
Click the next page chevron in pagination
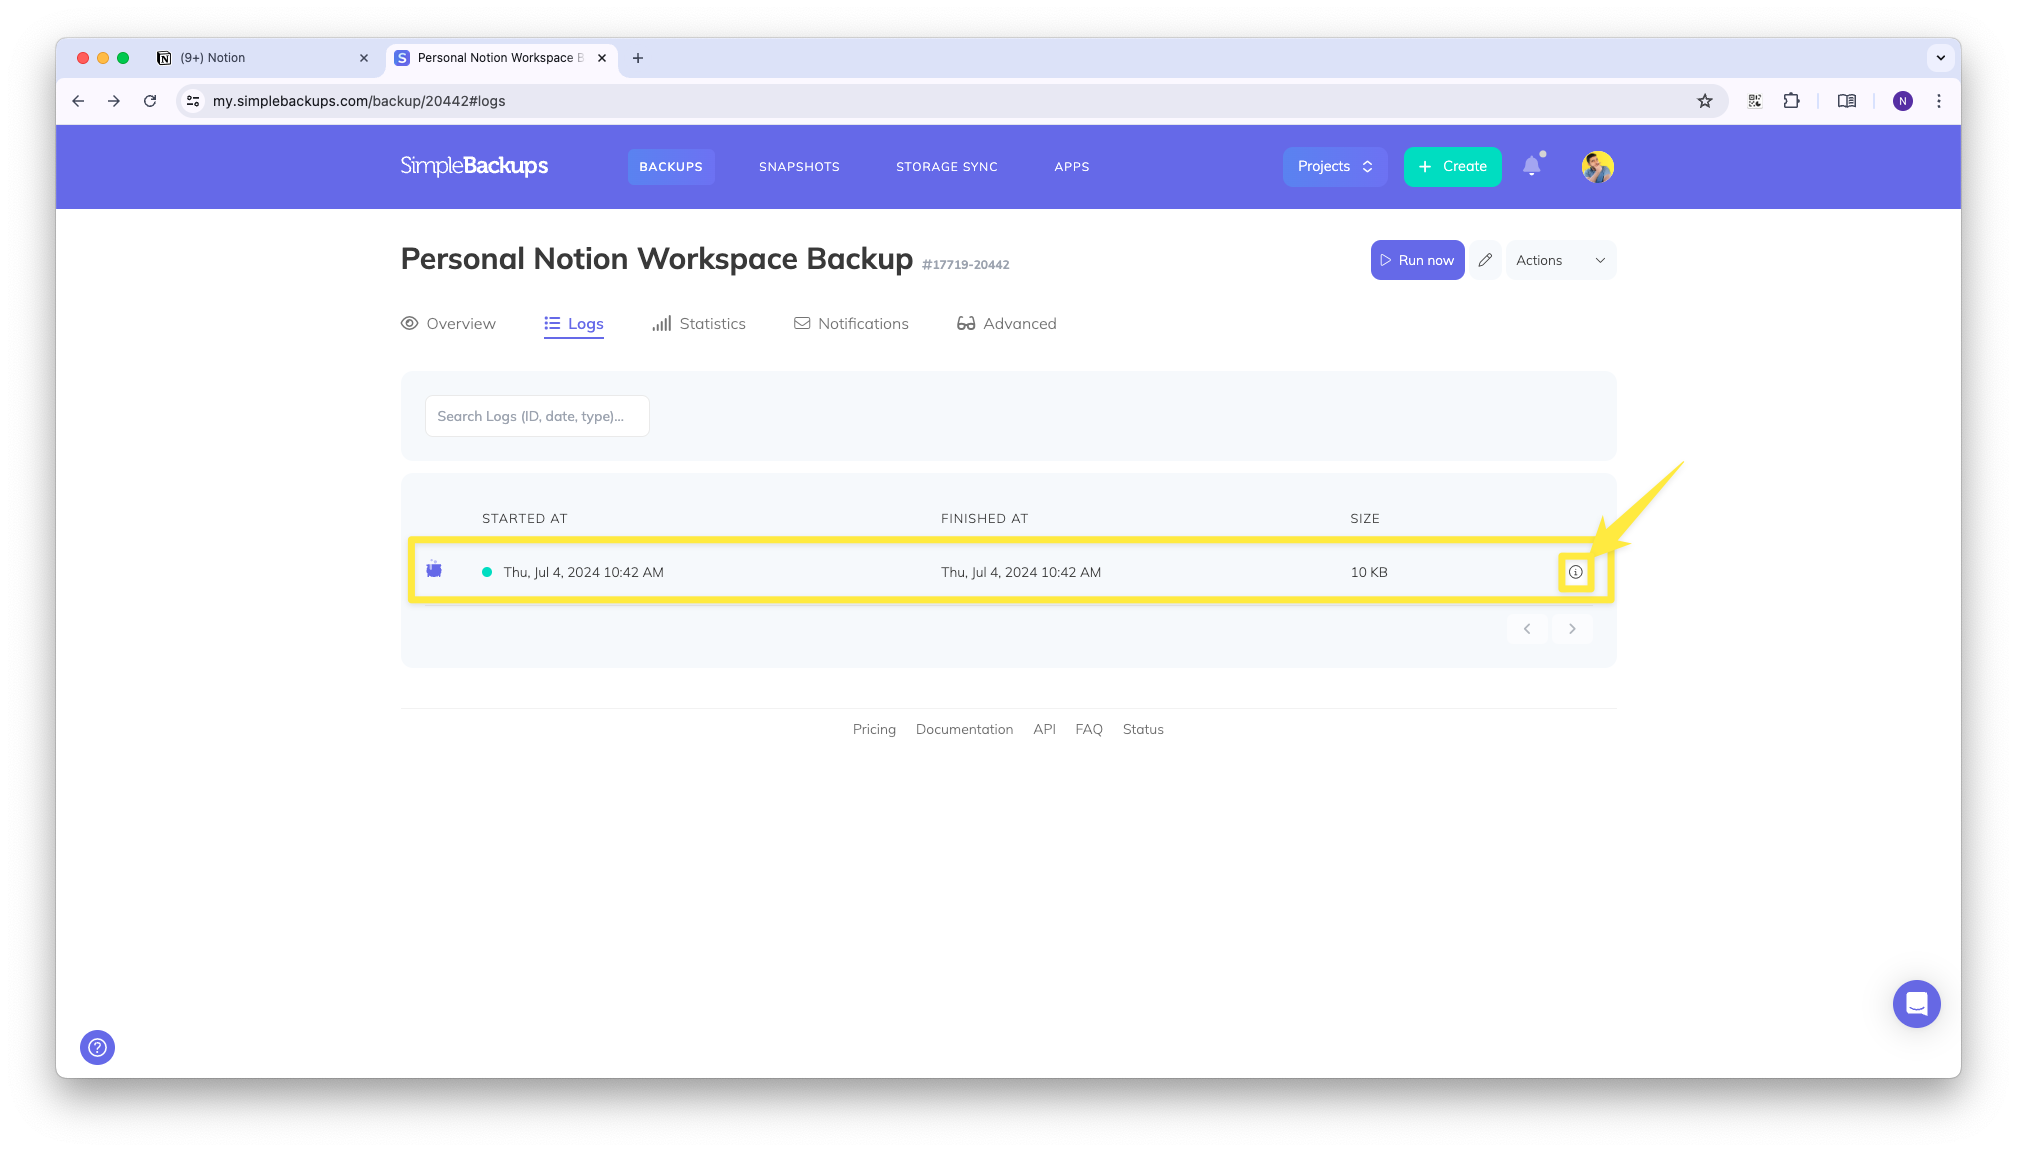click(1572, 628)
